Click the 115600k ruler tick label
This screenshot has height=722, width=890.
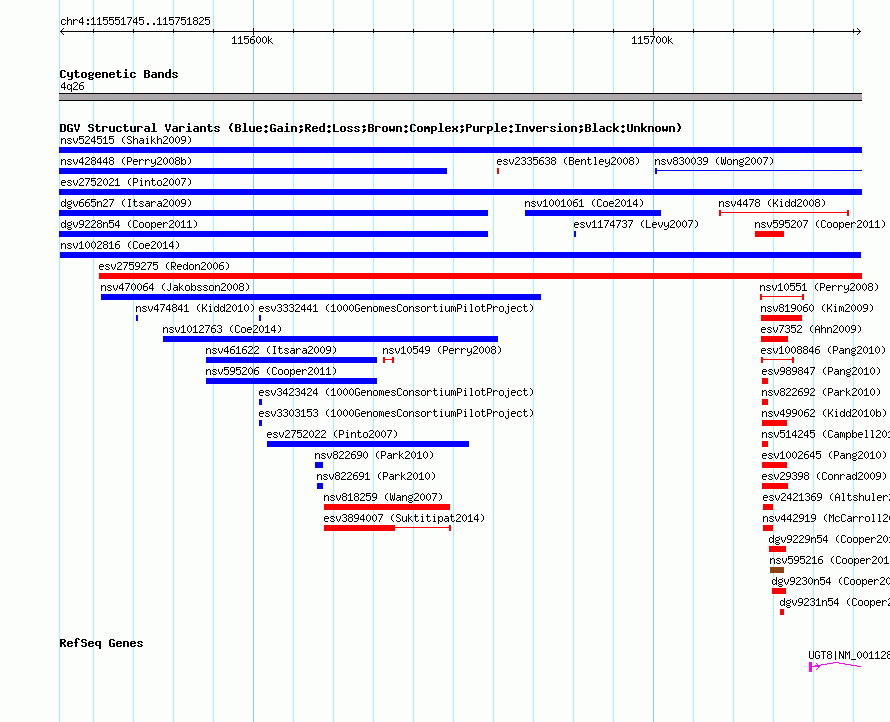pyautogui.click(x=252, y=40)
